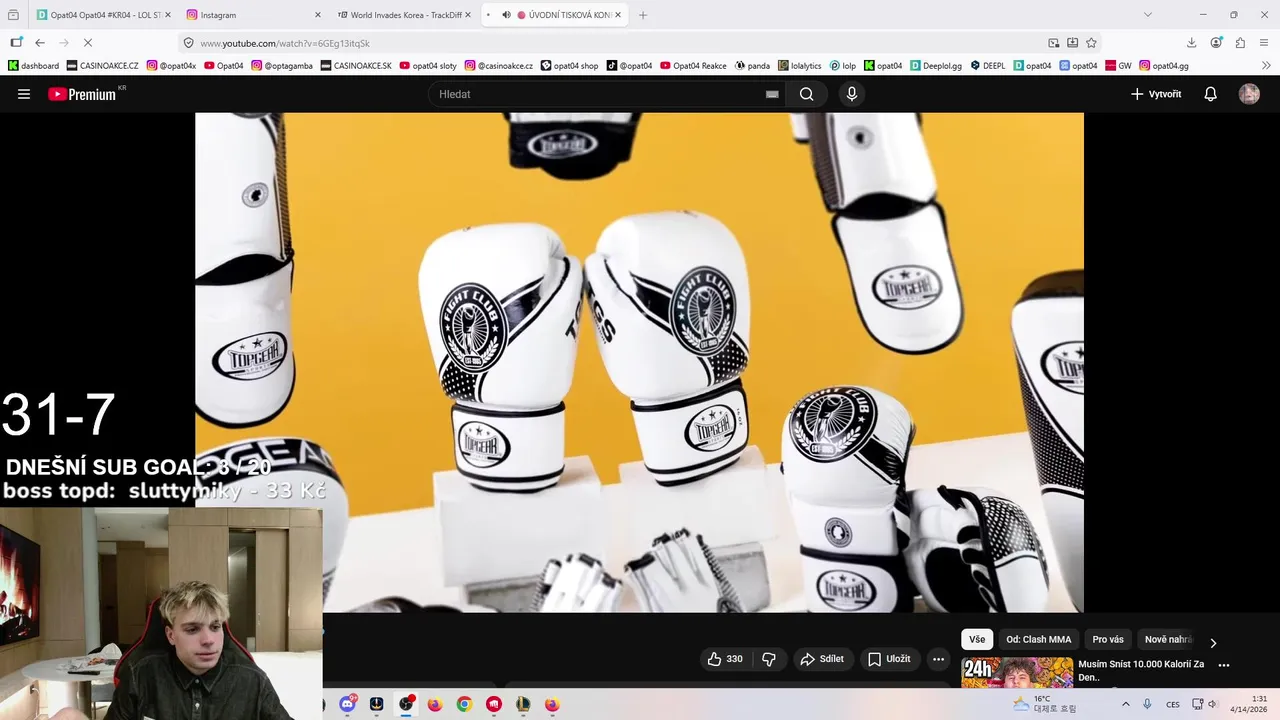Open Musím Sníst 10.000 Kalorií video title
Screen dimensions: 1280x720
click(x=1141, y=670)
